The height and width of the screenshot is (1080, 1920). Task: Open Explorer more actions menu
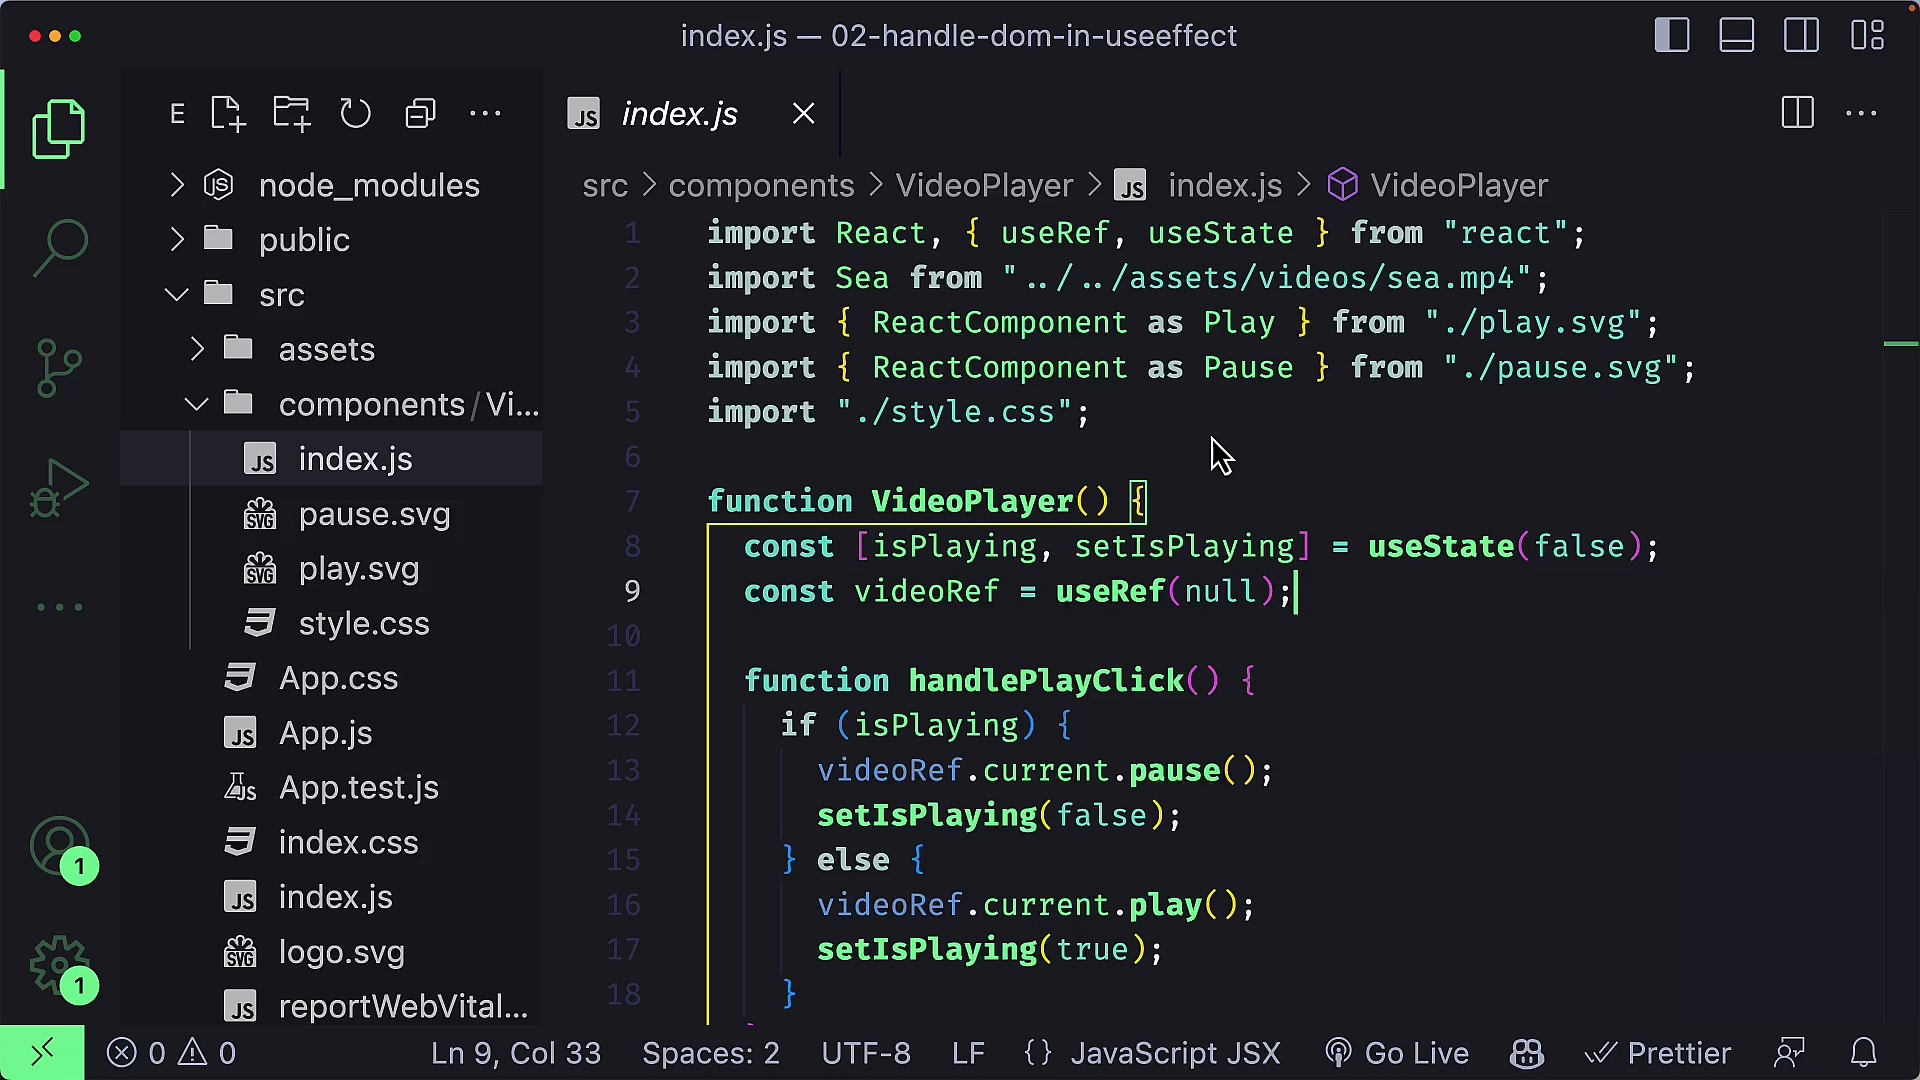486,113
